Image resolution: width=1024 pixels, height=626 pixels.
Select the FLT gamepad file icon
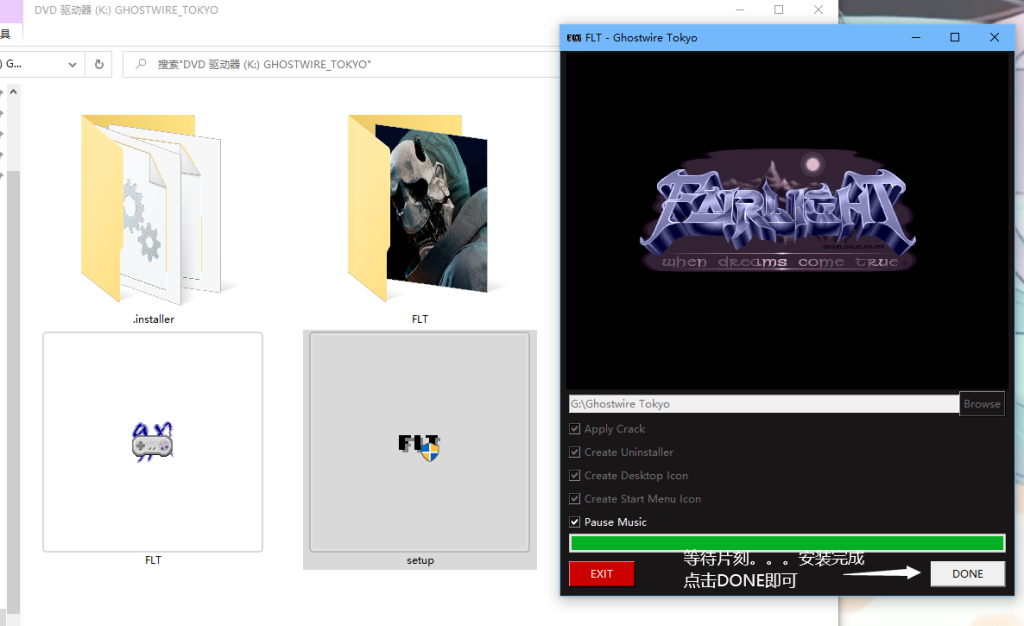click(153, 442)
